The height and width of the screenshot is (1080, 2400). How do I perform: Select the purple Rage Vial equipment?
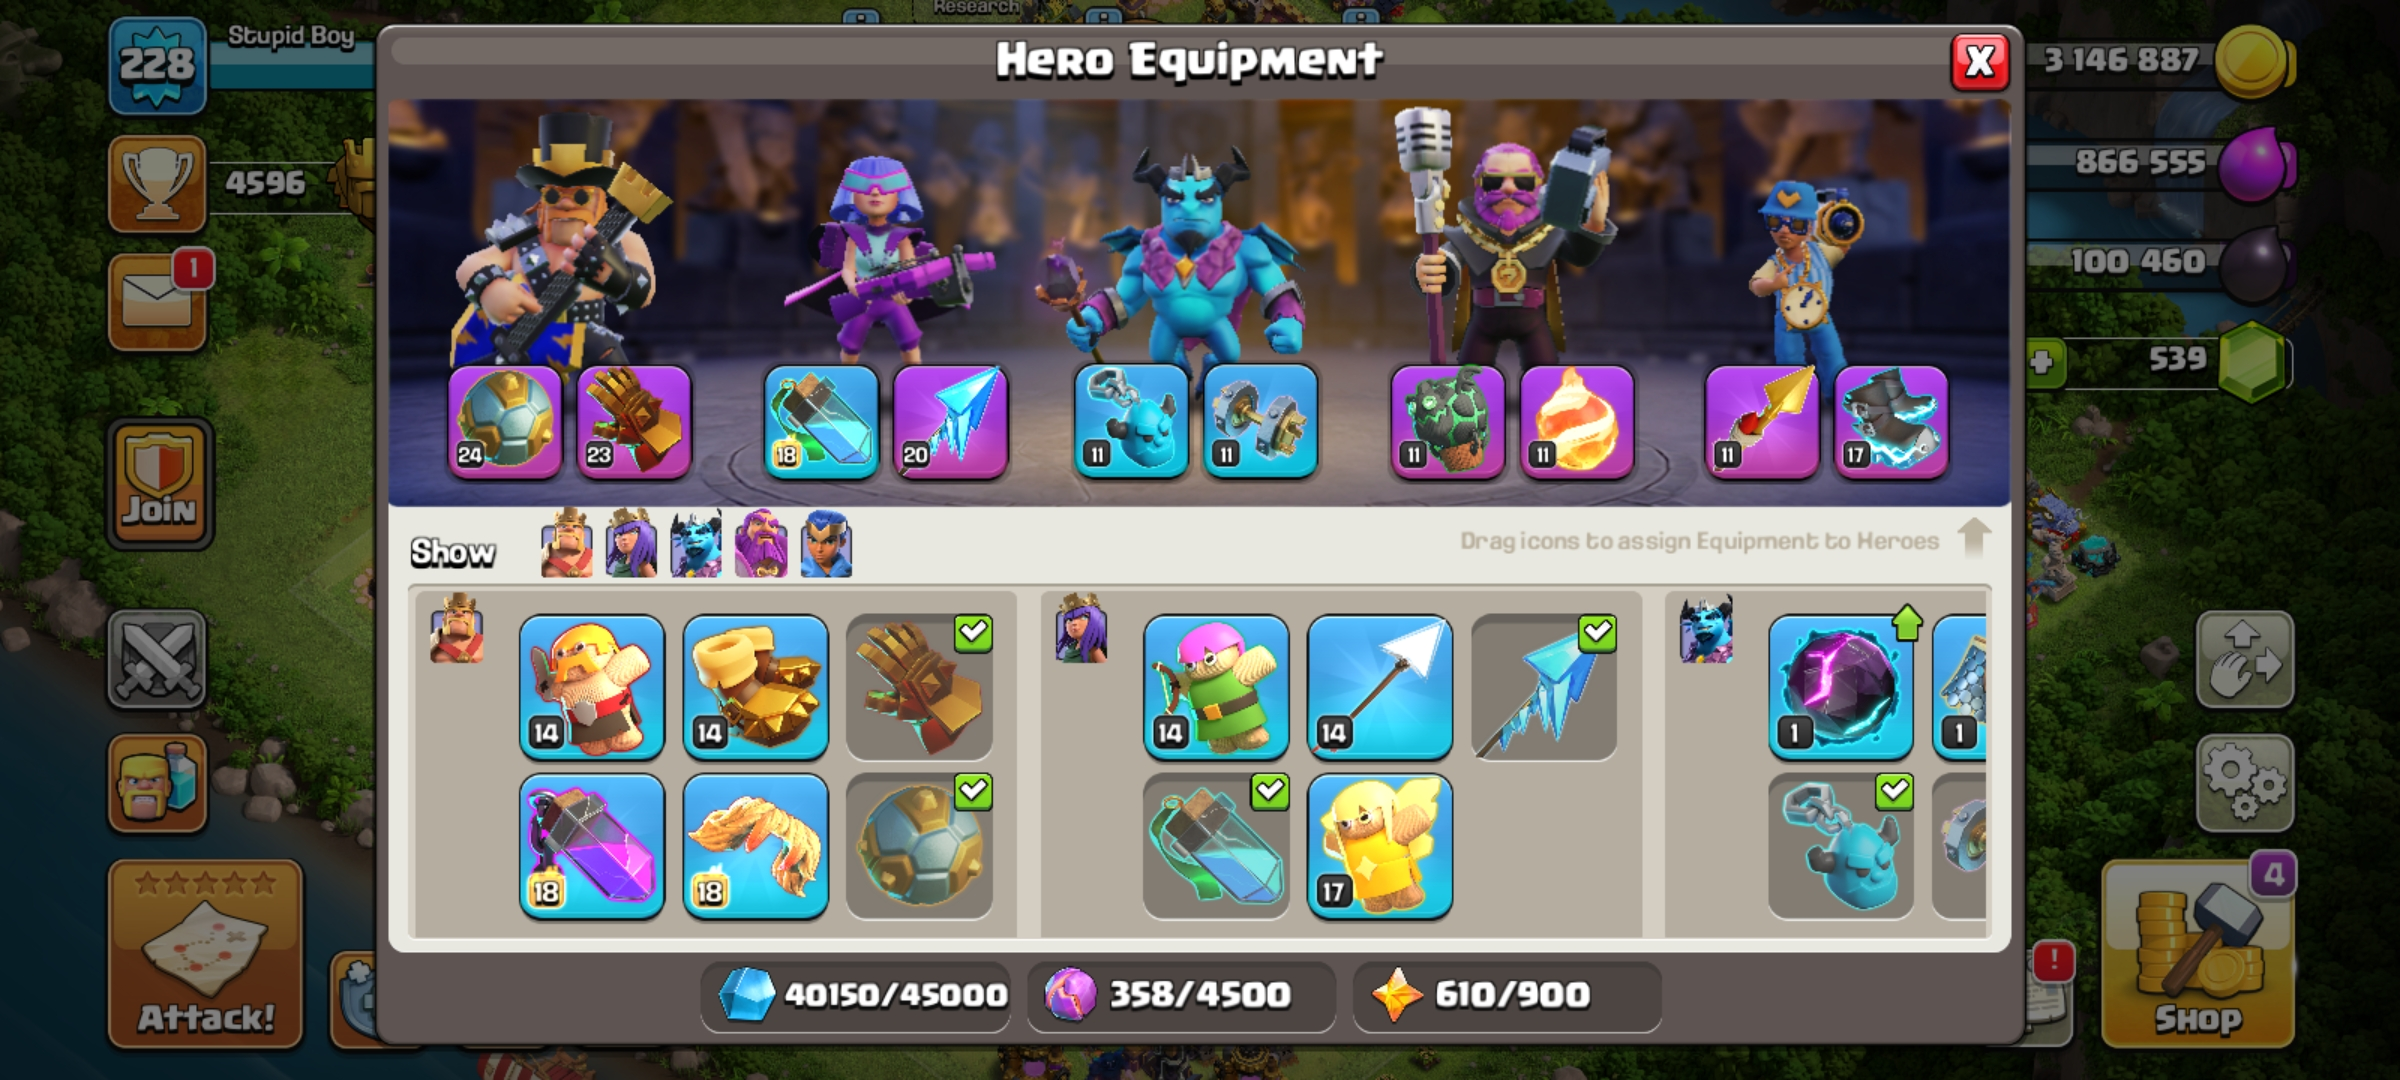click(x=592, y=846)
